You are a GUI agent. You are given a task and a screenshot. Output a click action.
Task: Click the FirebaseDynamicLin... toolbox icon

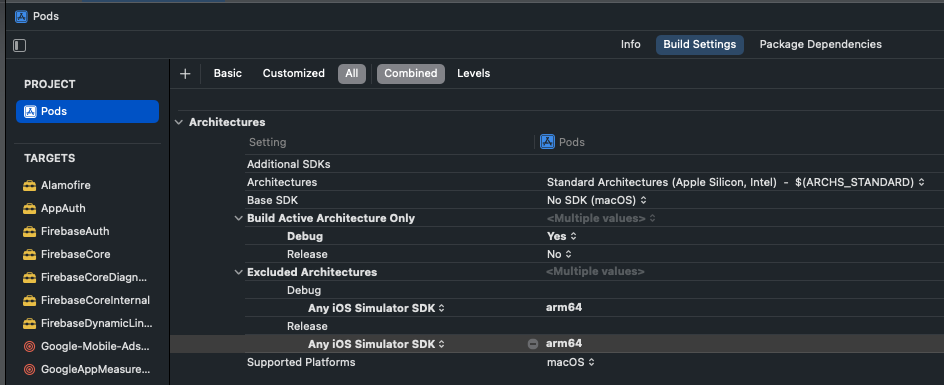pos(30,324)
